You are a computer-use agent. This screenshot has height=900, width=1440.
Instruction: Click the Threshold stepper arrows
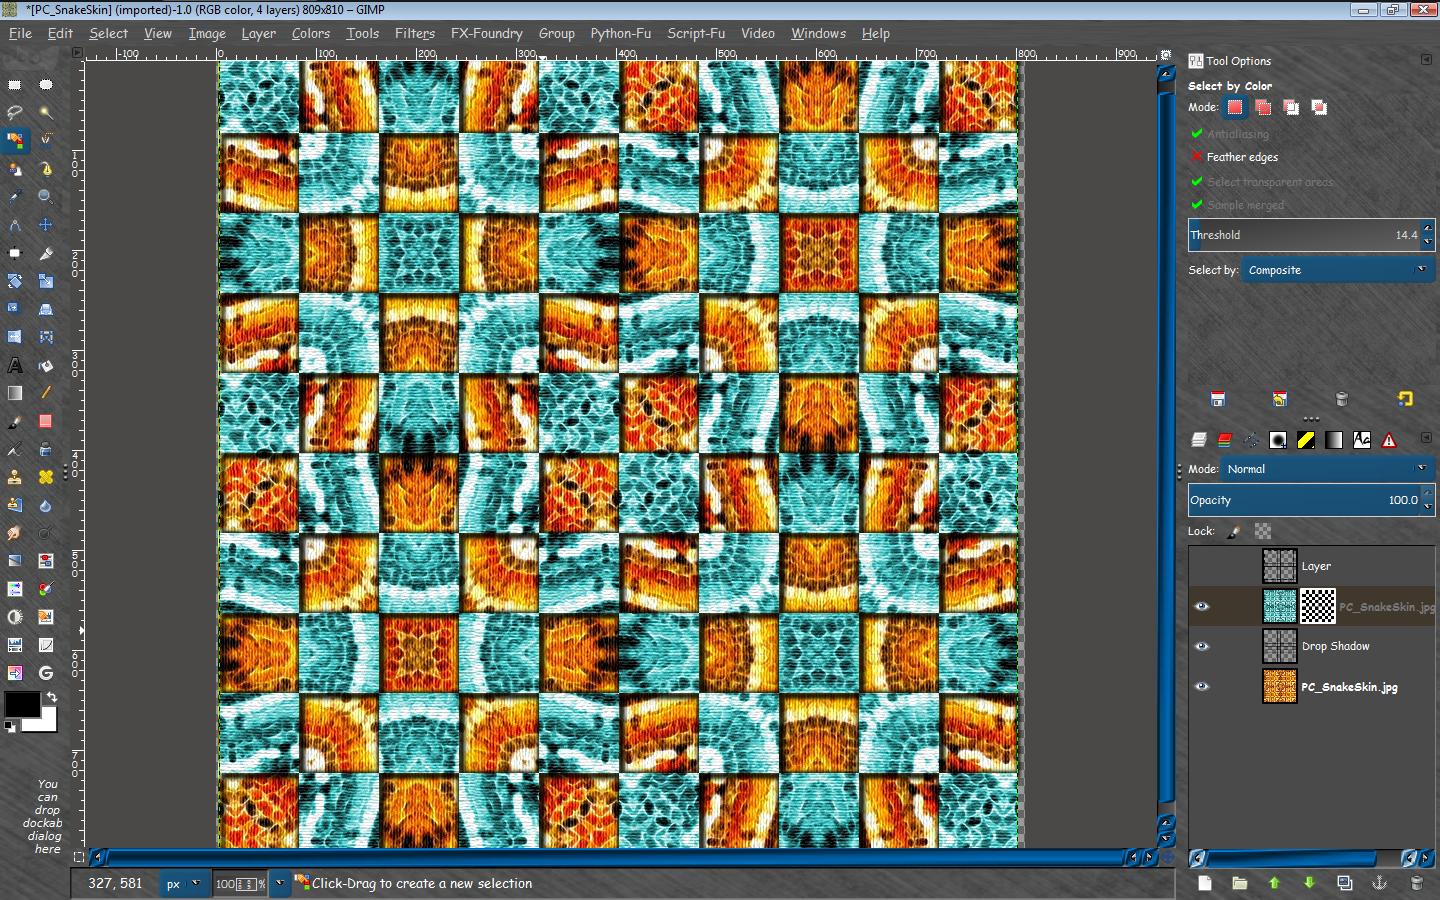click(x=1428, y=235)
